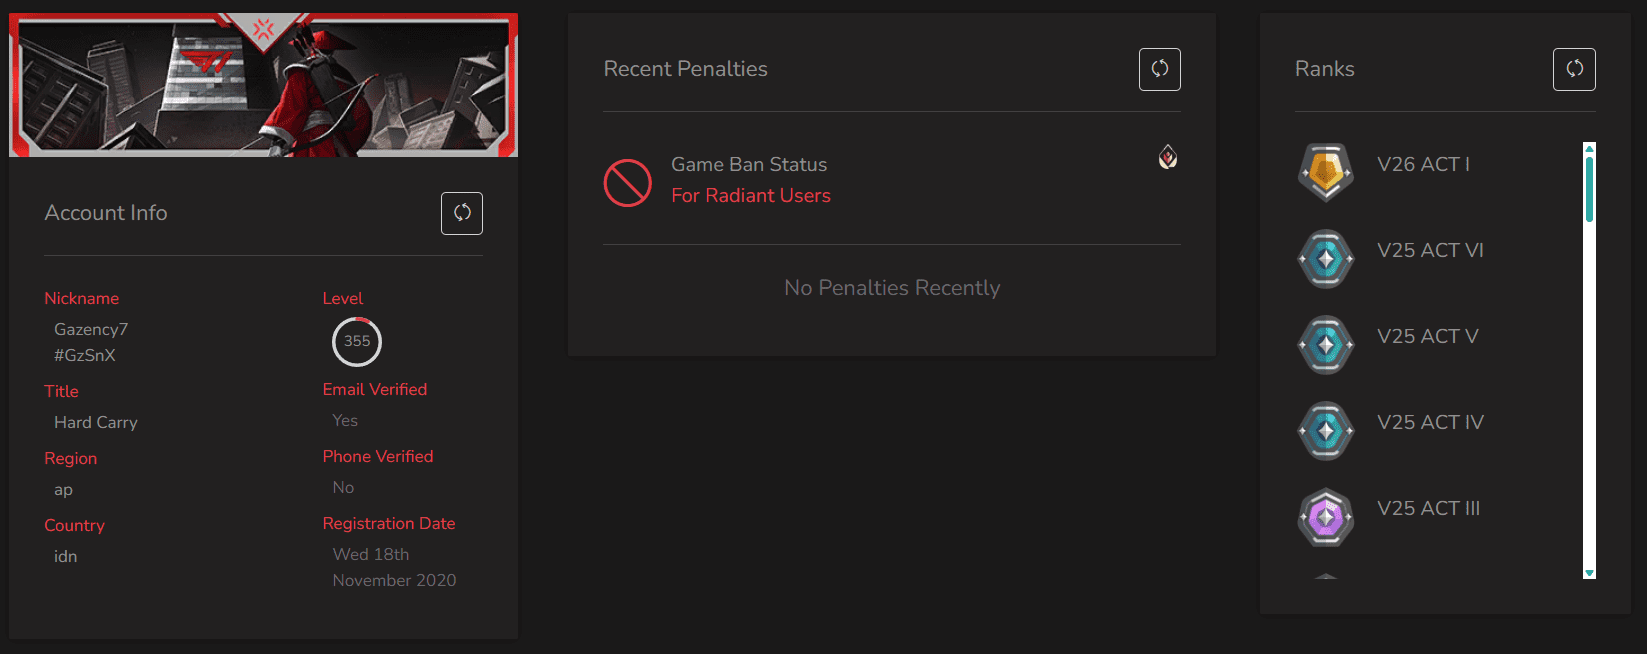1647x654 pixels.
Task: Refresh the Ranks panel
Action: tap(1574, 69)
